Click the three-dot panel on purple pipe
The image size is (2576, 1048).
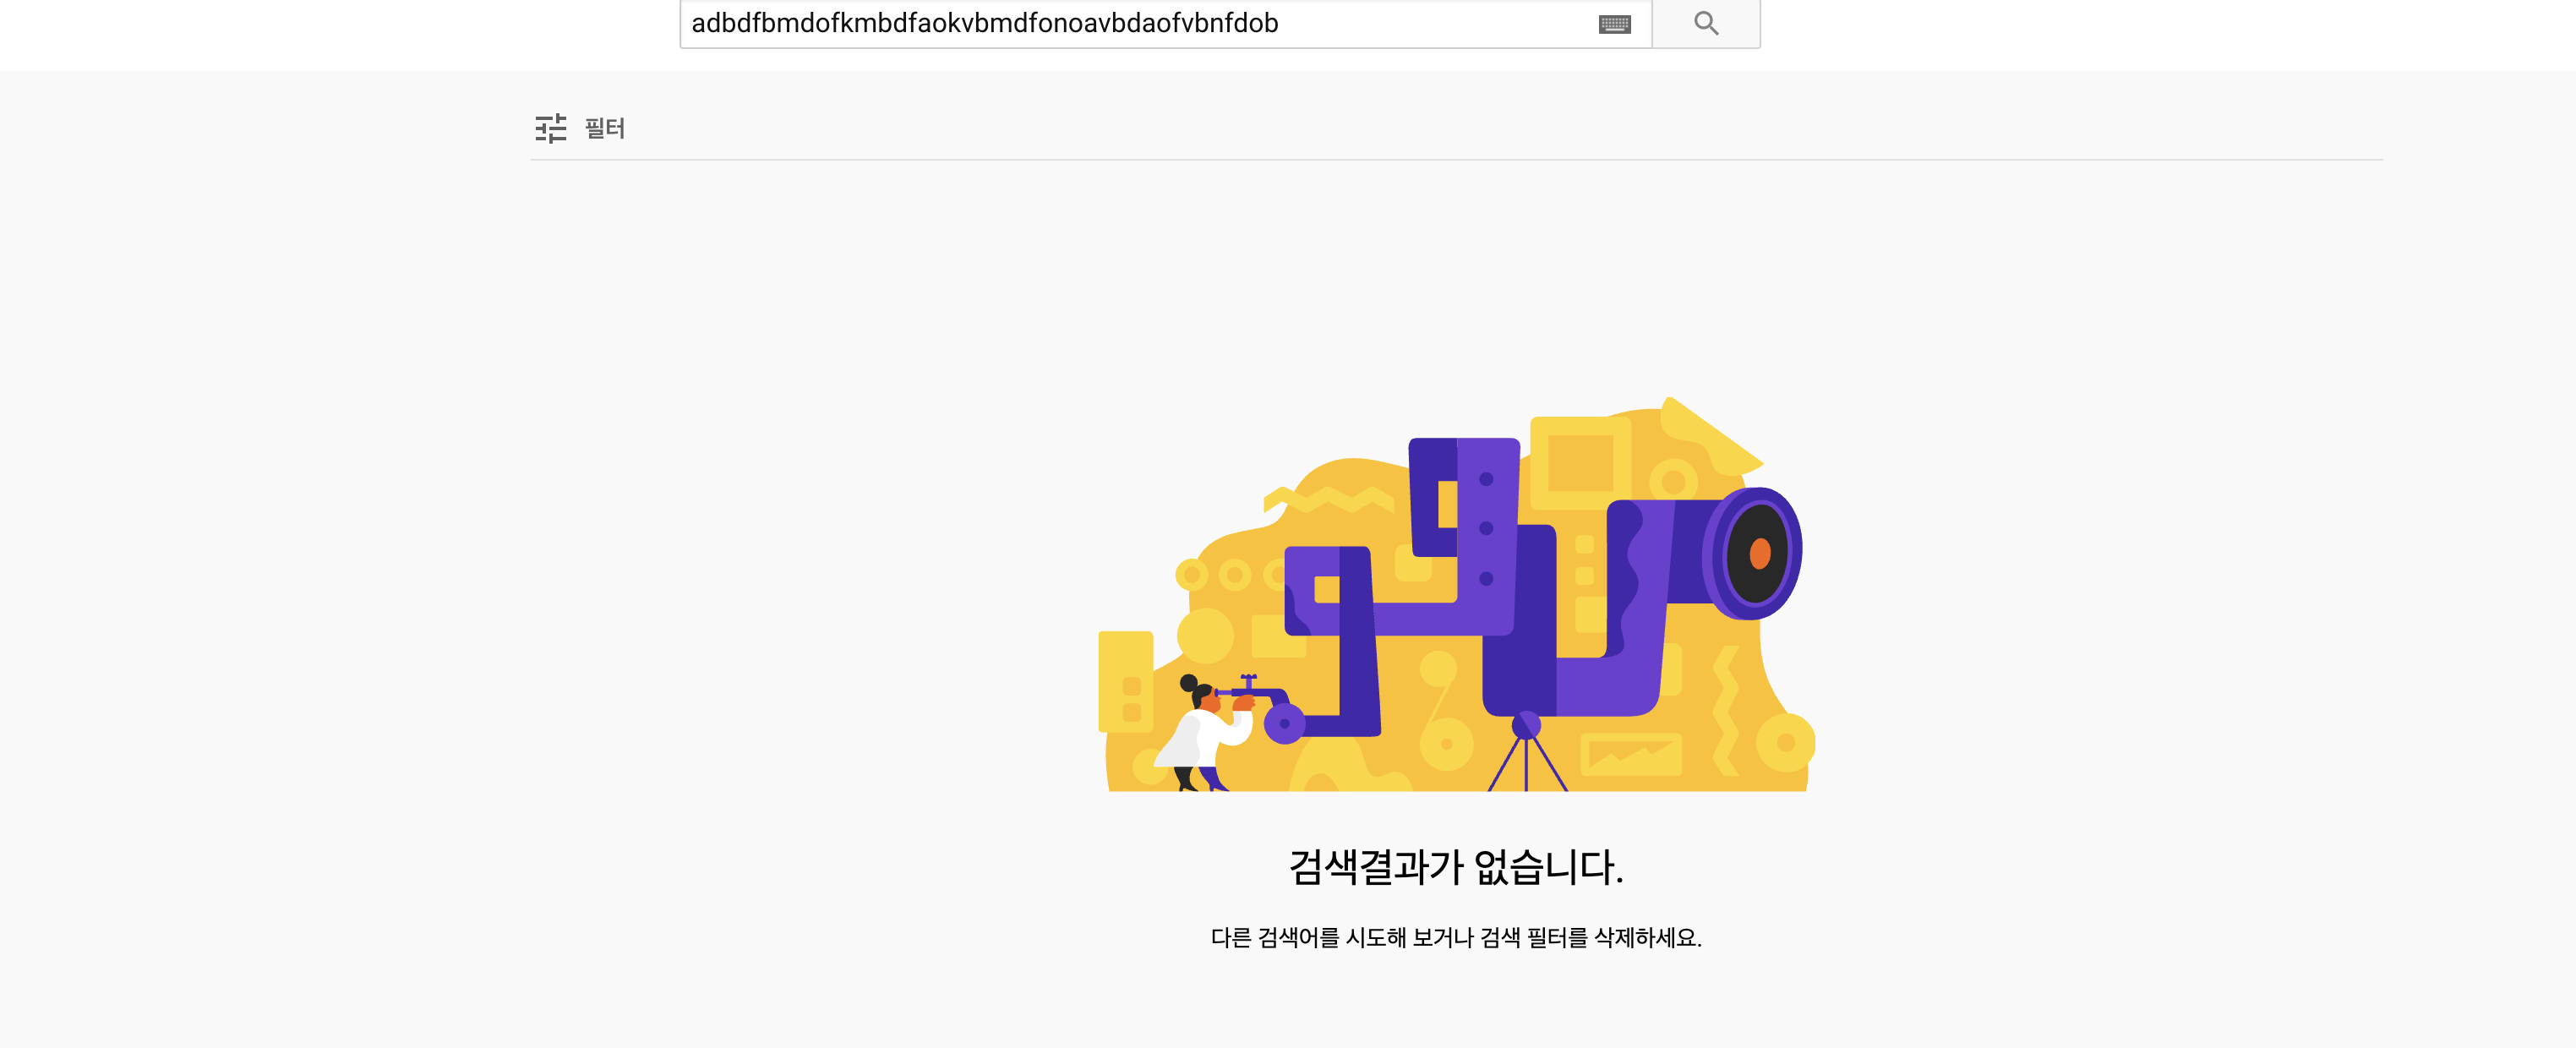coord(1486,528)
